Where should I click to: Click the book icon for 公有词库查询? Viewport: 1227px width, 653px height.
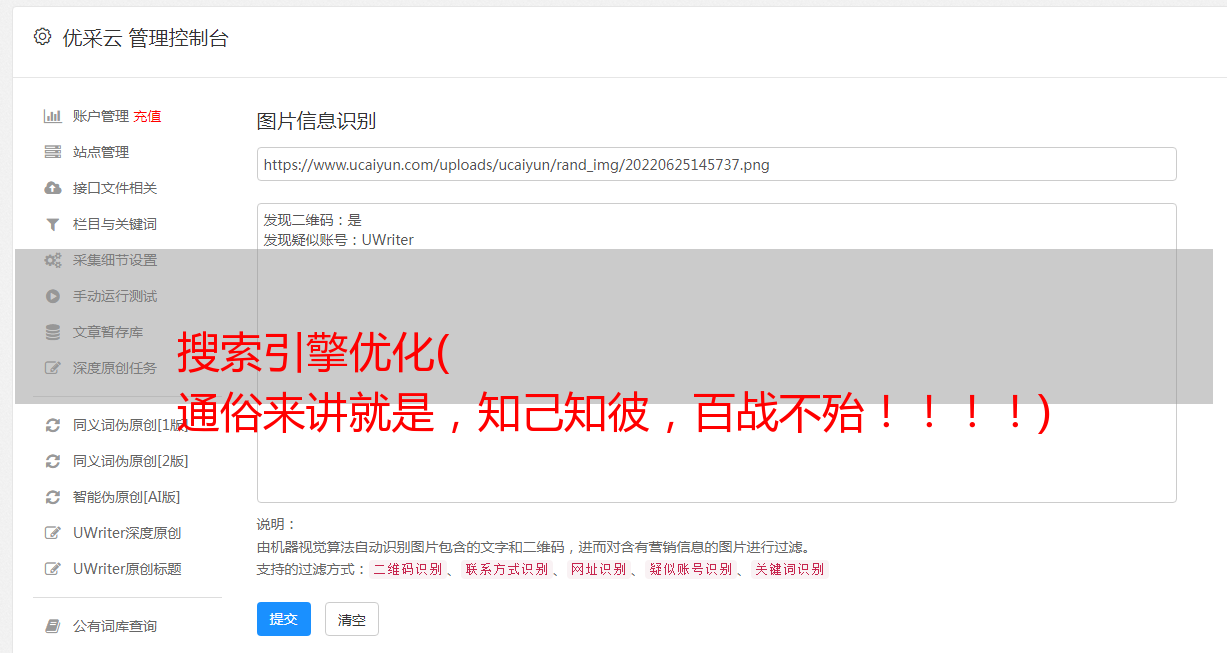coord(53,626)
